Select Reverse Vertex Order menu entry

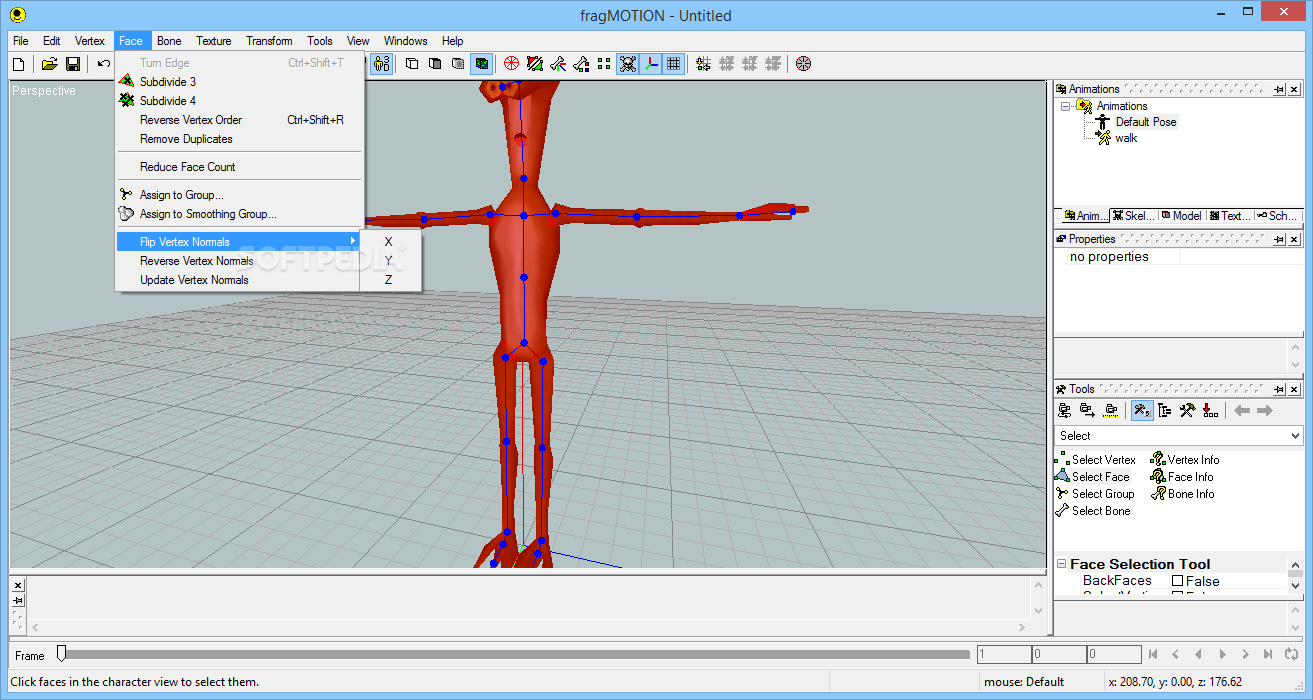click(x=238, y=120)
